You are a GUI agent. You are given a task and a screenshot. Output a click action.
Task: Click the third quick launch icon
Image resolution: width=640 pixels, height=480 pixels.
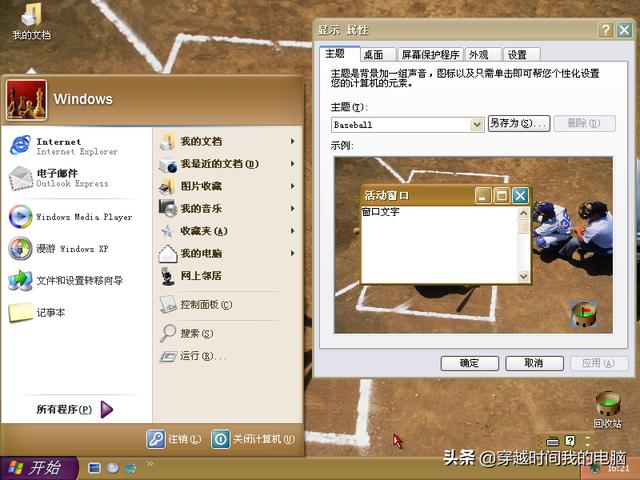(x=131, y=468)
